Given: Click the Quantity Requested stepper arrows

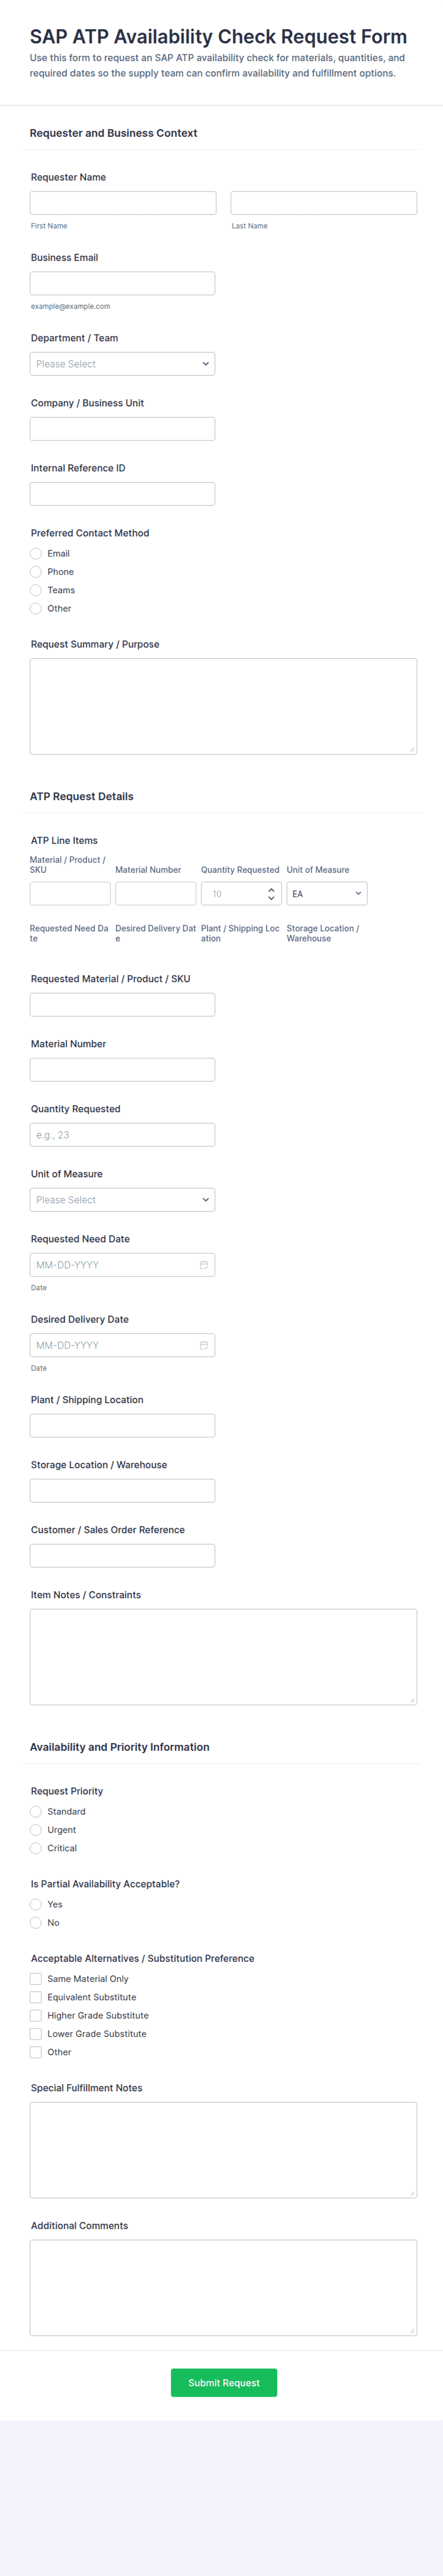Looking at the screenshot, I should pyautogui.click(x=271, y=893).
